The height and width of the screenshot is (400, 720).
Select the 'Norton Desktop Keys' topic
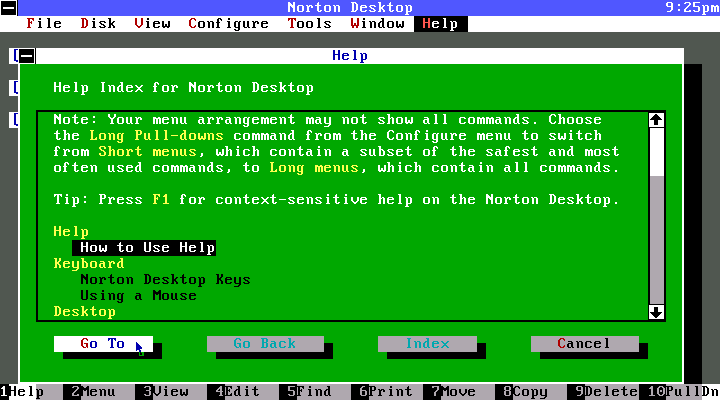[x=165, y=280]
